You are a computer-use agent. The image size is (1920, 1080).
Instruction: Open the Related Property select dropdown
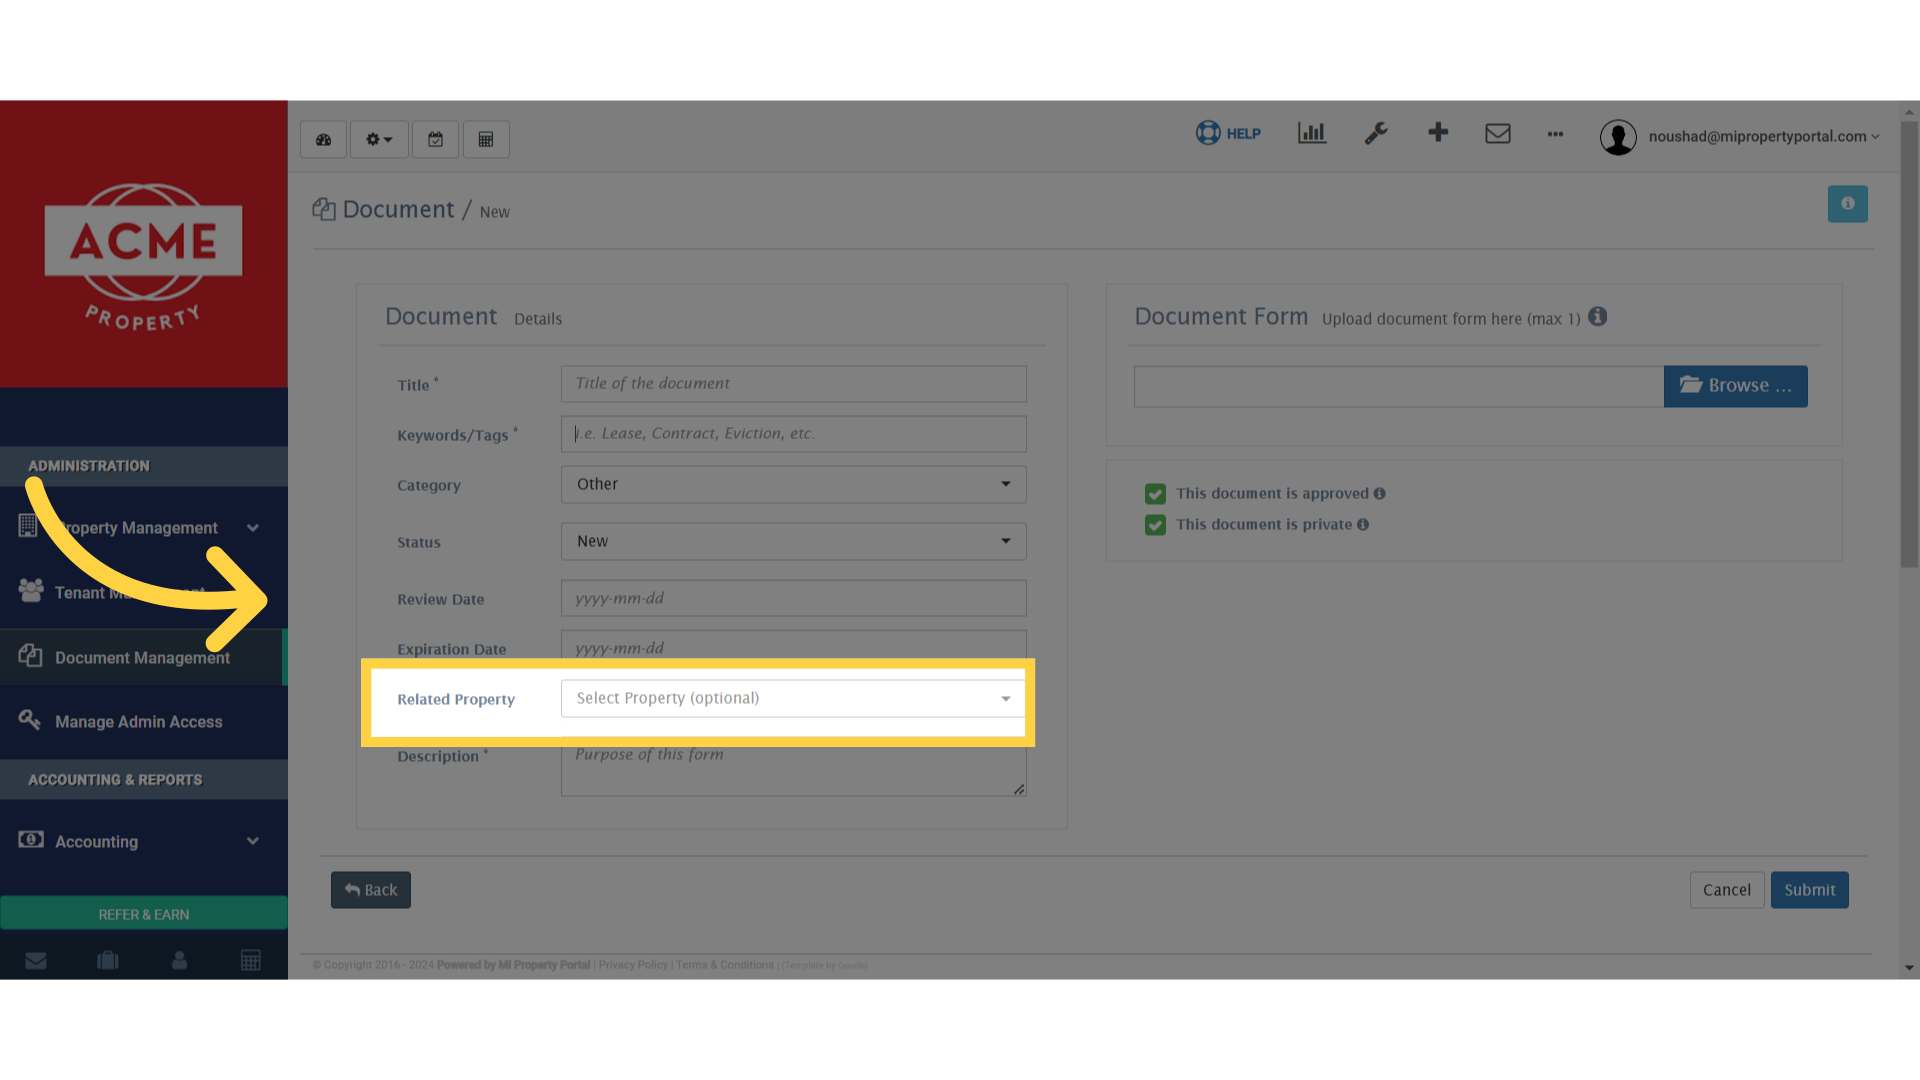tap(794, 698)
